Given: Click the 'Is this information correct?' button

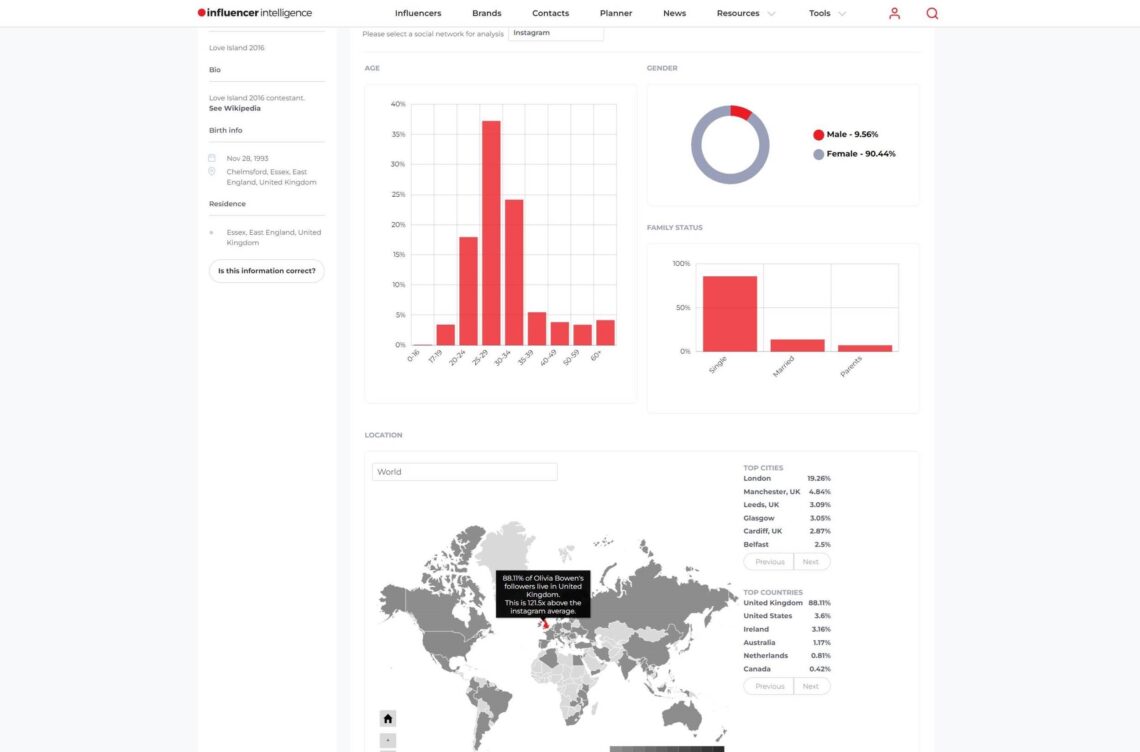Looking at the screenshot, I should pos(265,270).
